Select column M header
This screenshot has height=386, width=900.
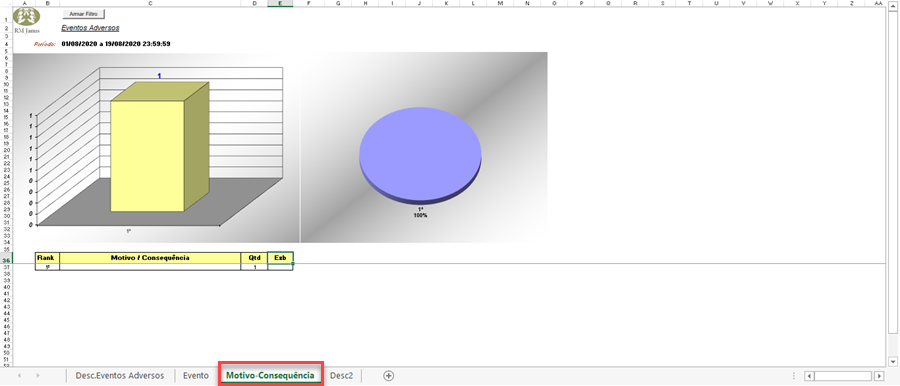point(500,3)
